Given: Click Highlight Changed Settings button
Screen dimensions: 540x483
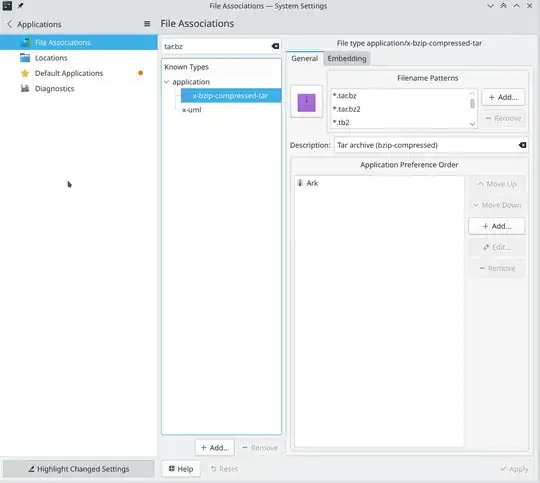Looking at the screenshot, I should [79, 469].
